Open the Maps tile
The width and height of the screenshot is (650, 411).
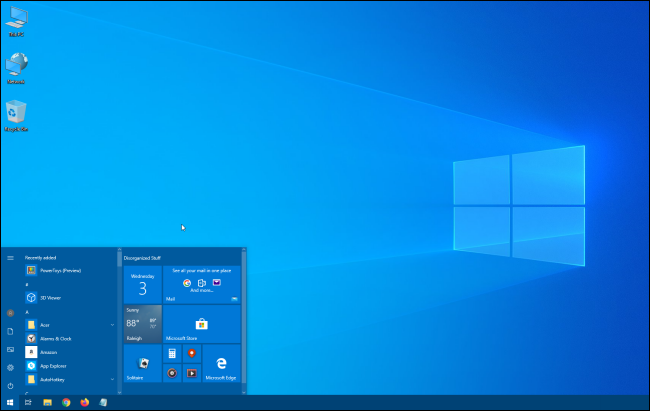point(192,354)
